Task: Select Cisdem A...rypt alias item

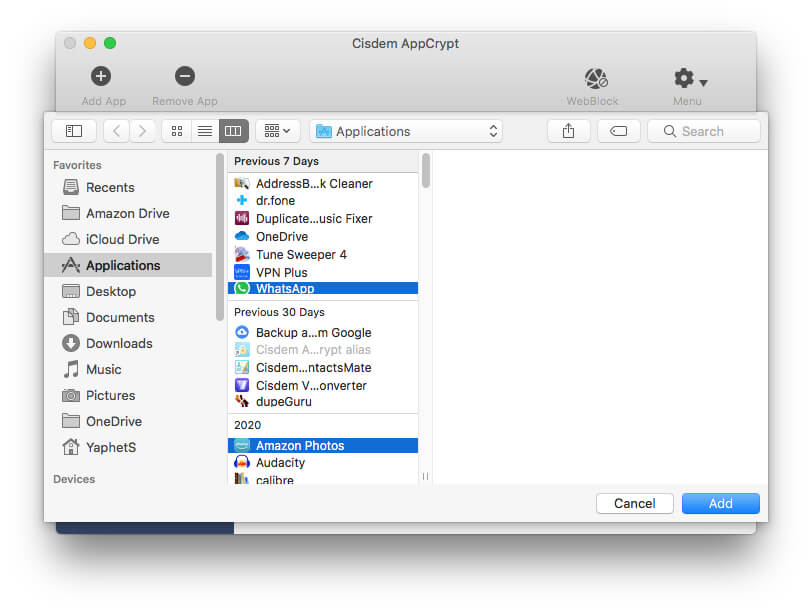Action: point(323,349)
